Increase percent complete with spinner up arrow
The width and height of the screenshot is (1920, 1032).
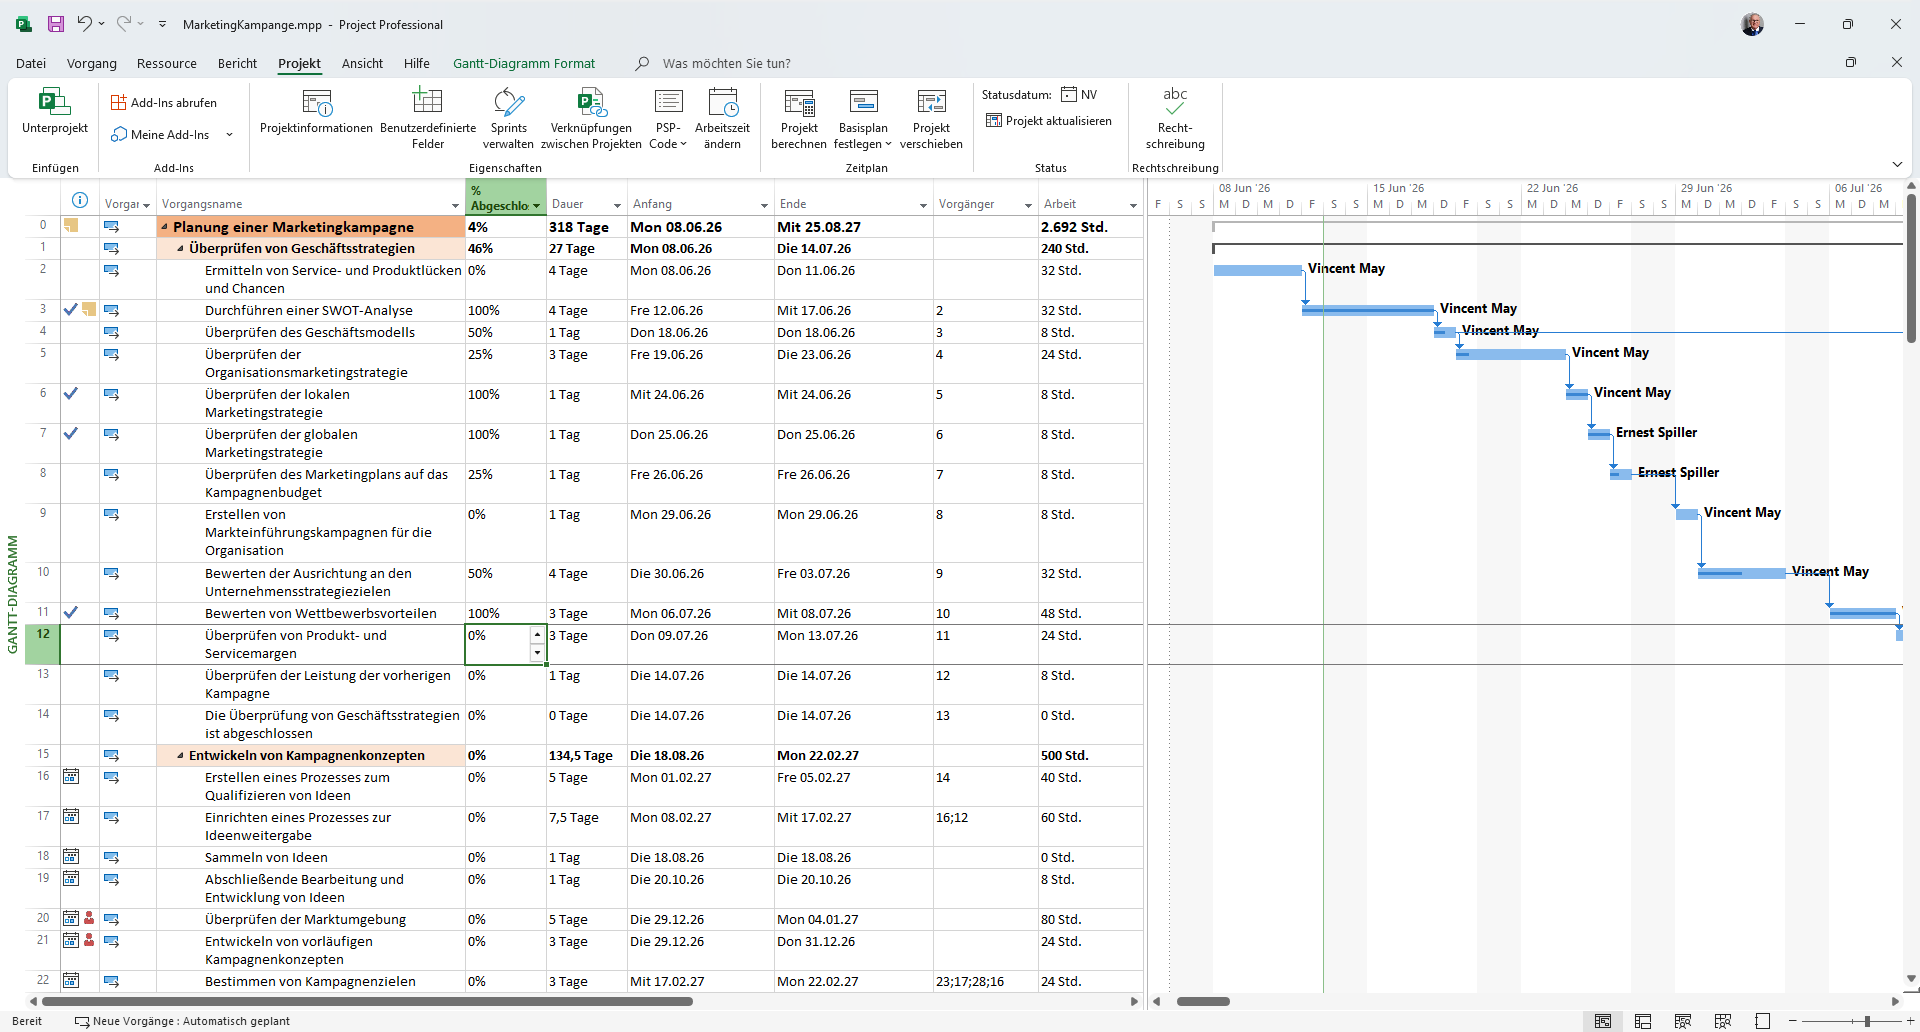coord(537,635)
